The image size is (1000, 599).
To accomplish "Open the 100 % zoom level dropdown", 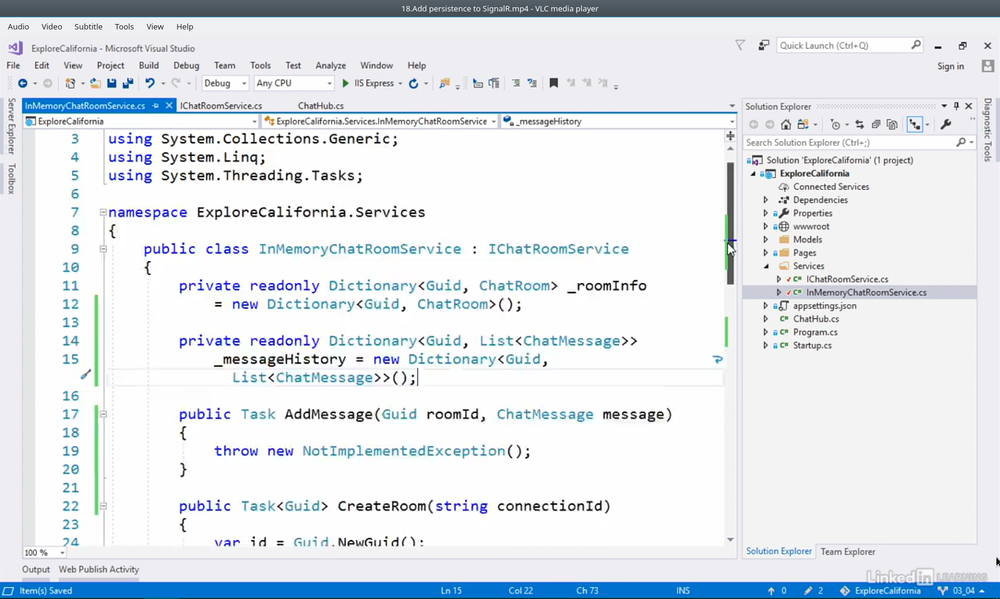I will click(x=44, y=552).
